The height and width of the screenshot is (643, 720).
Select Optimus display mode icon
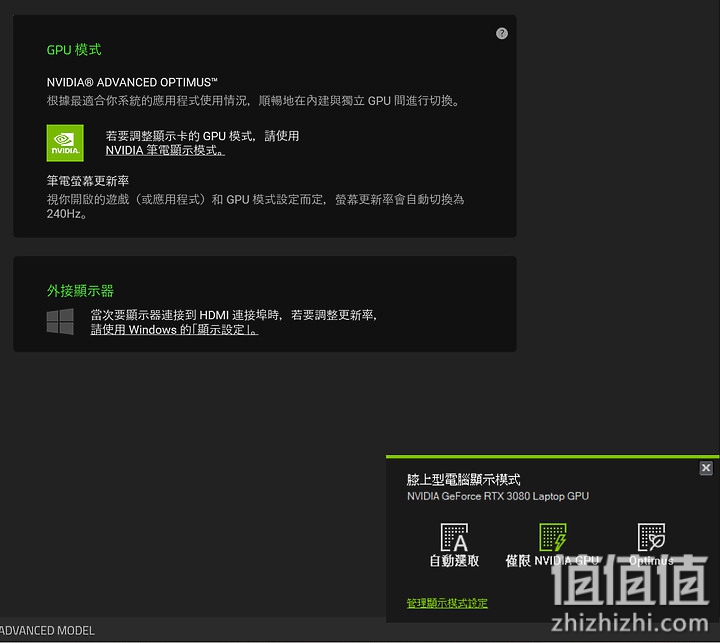(651, 537)
